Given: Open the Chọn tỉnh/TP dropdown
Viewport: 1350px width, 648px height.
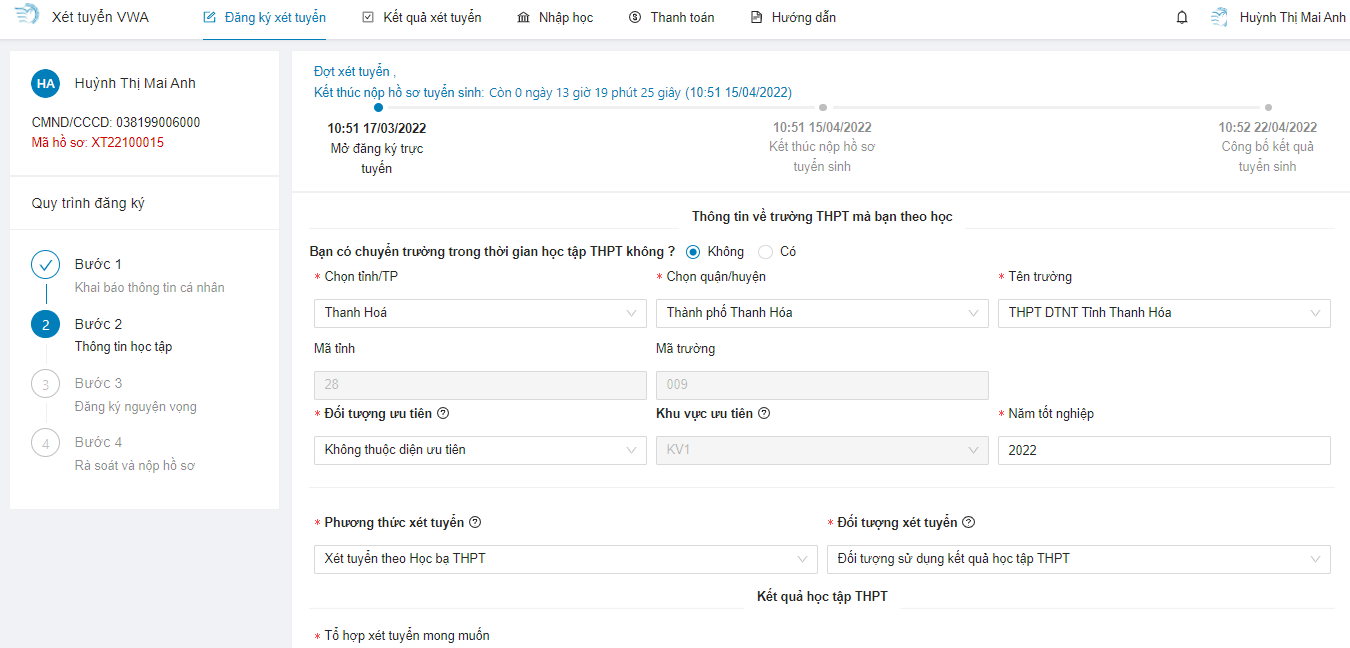Looking at the screenshot, I should tap(480, 313).
